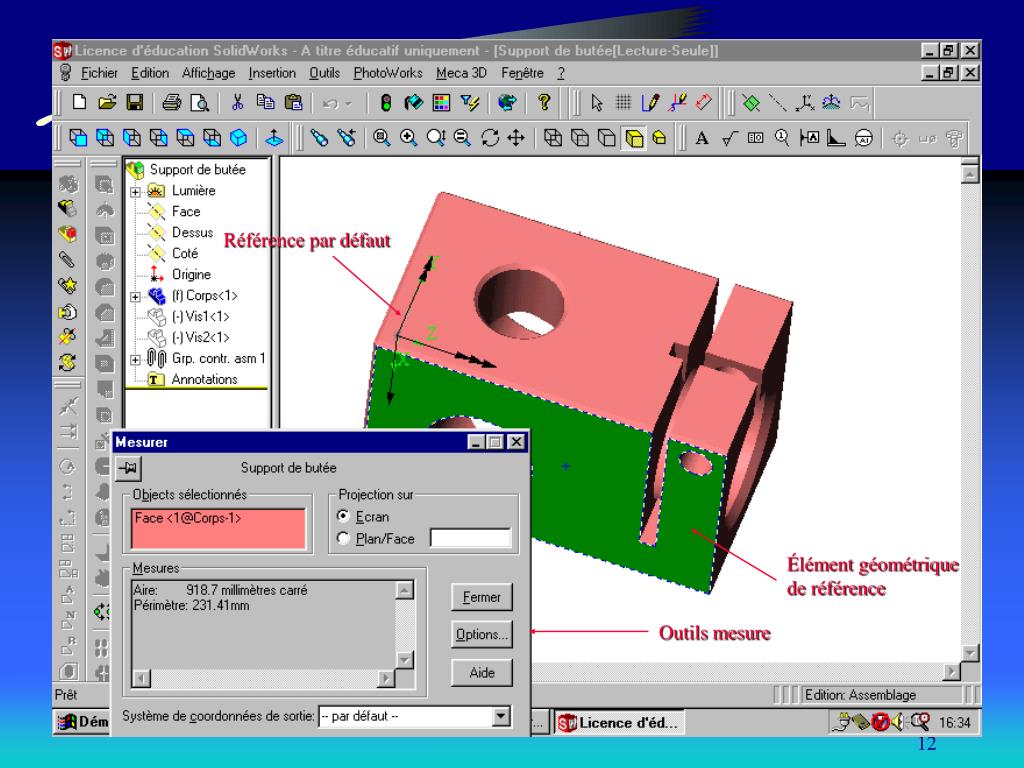Open the Affichage menu
Screen dimensions: 1024x768
[x=208, y=73]
